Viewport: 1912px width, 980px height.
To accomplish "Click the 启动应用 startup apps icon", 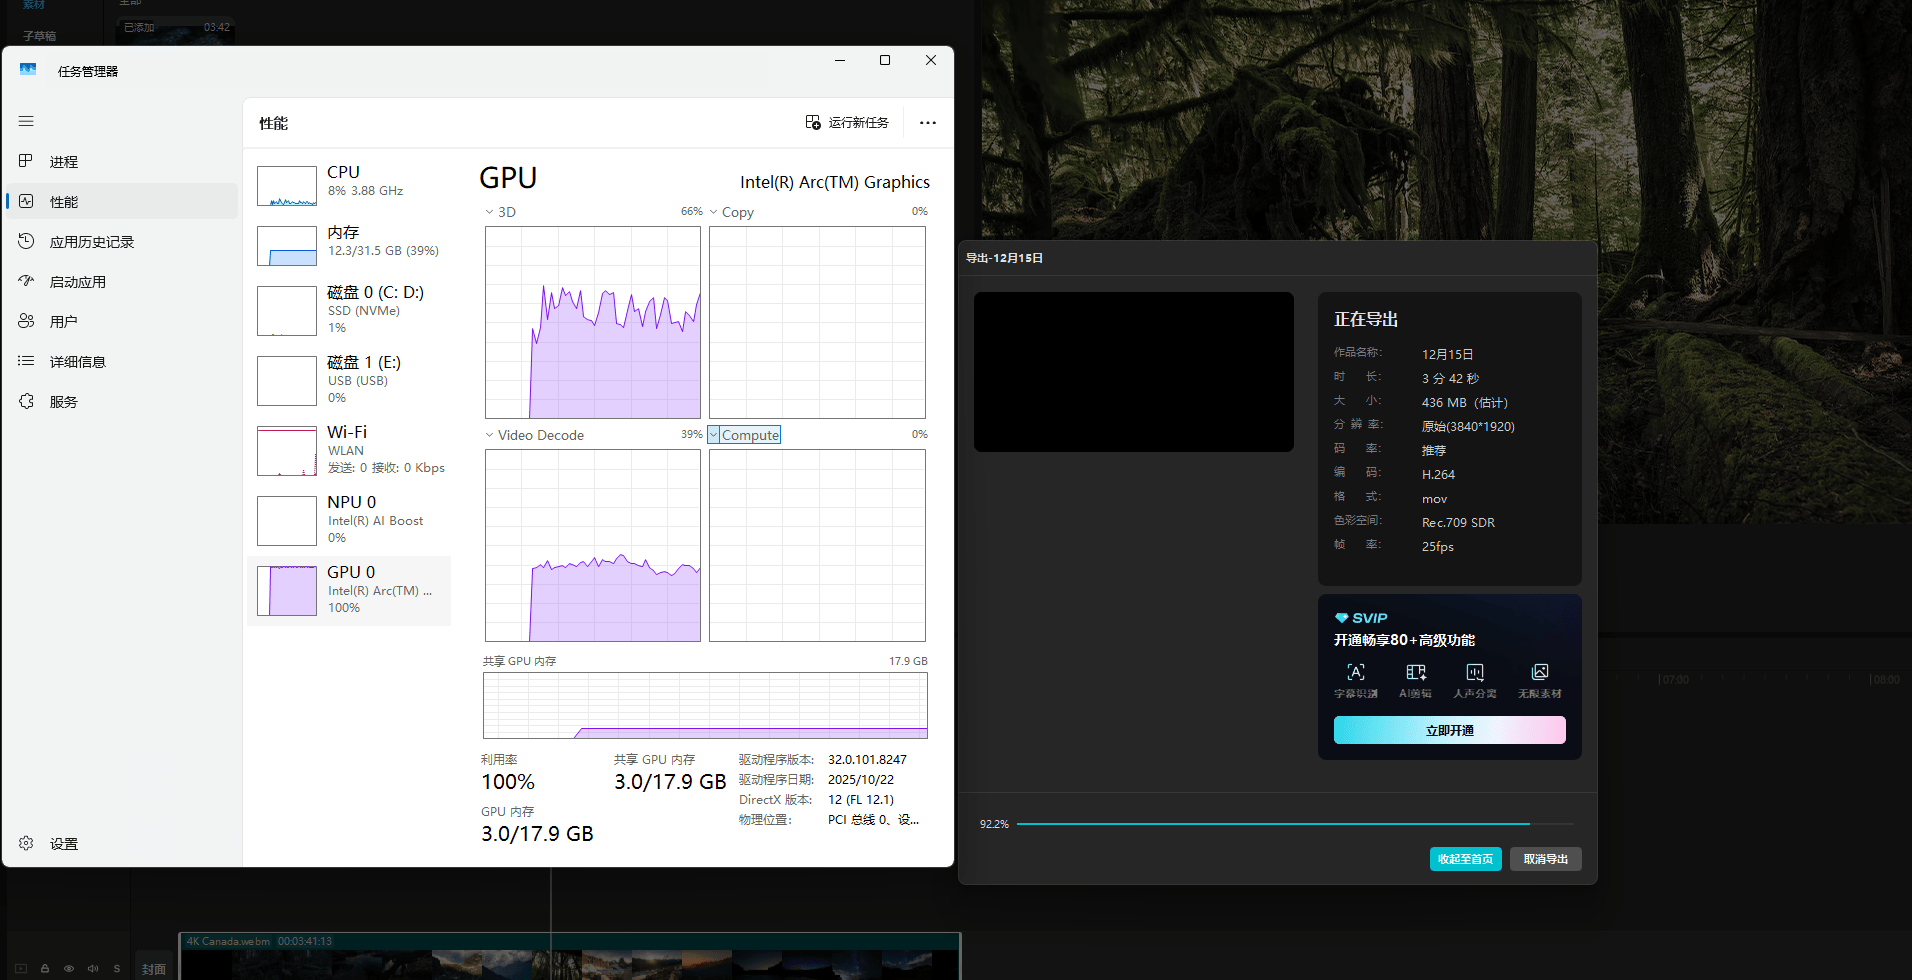I will tap(26, 281).
